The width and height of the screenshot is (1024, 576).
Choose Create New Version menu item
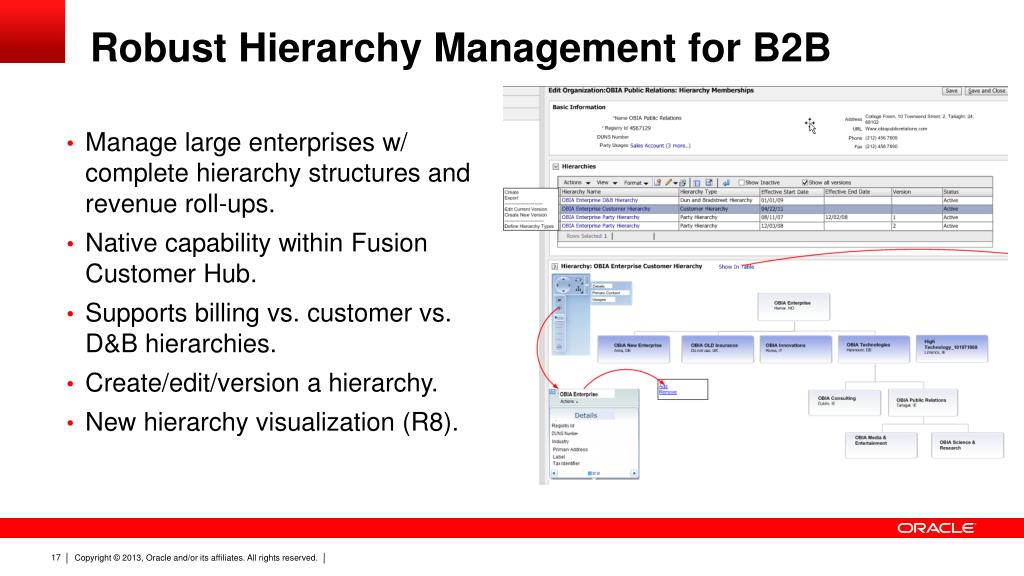pyautogui.click(x=526, y=215)
